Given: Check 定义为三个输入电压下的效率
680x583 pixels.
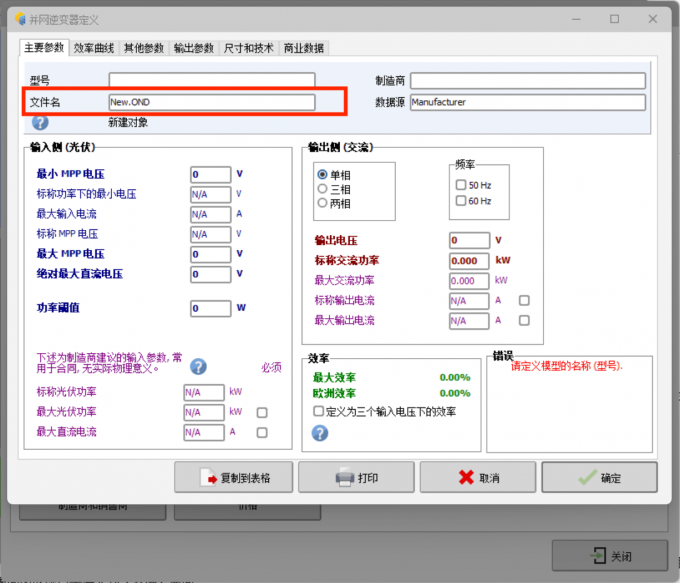Looking at the screenshot, I should [x=319, y=411].
